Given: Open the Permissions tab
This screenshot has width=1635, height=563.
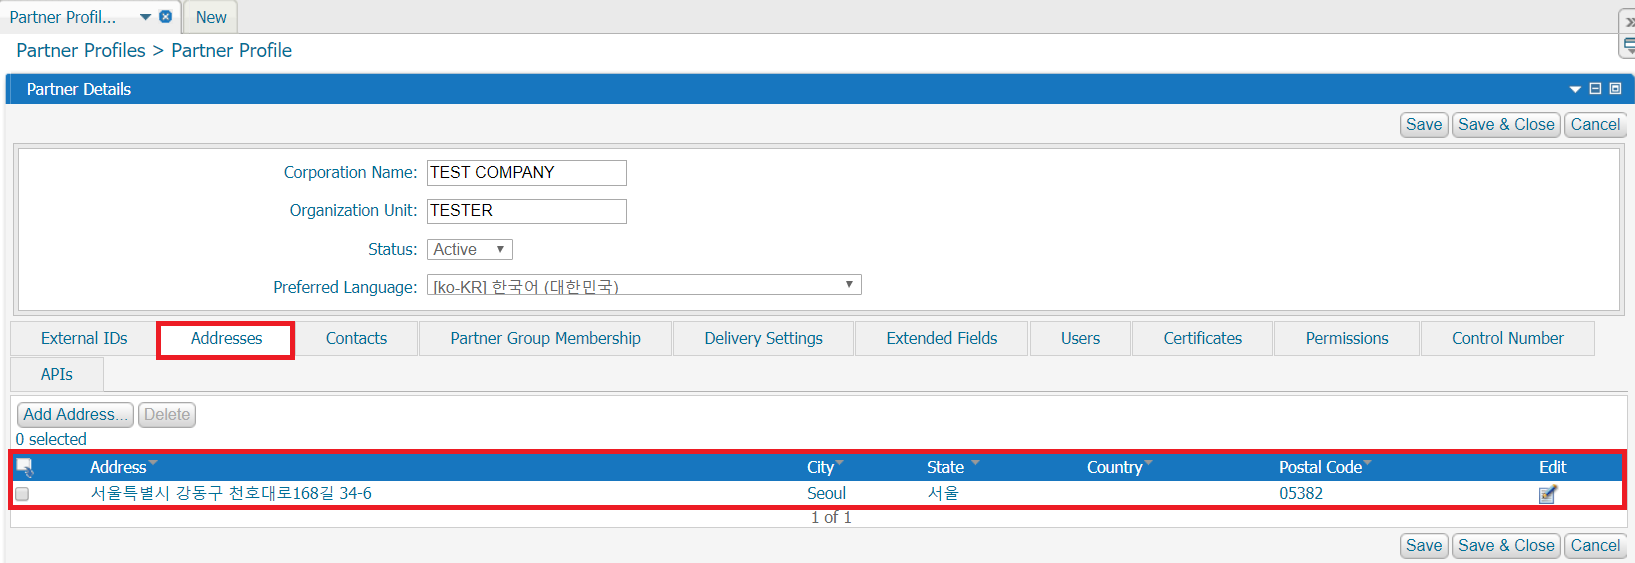Looking at the screenshot, I should [1346, 338].
